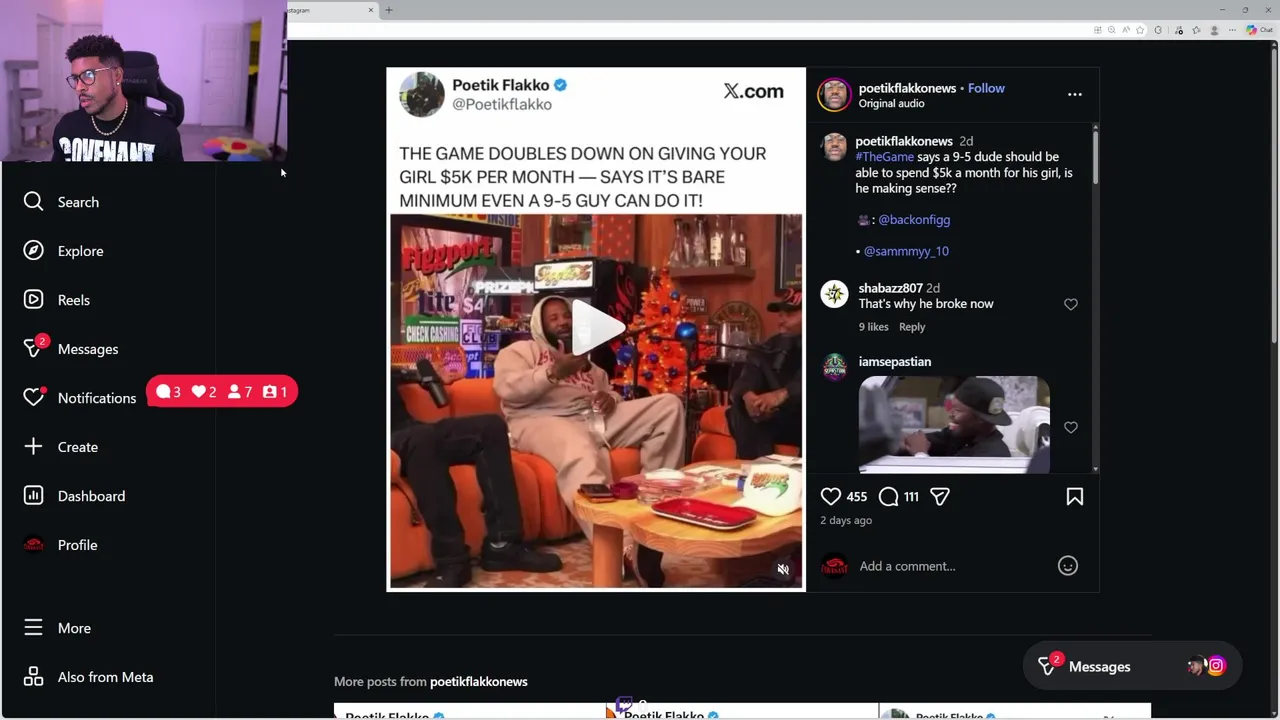Click the Poetik Flakko avatar in video post
The image size is (1280, 720).
[421, 95]
